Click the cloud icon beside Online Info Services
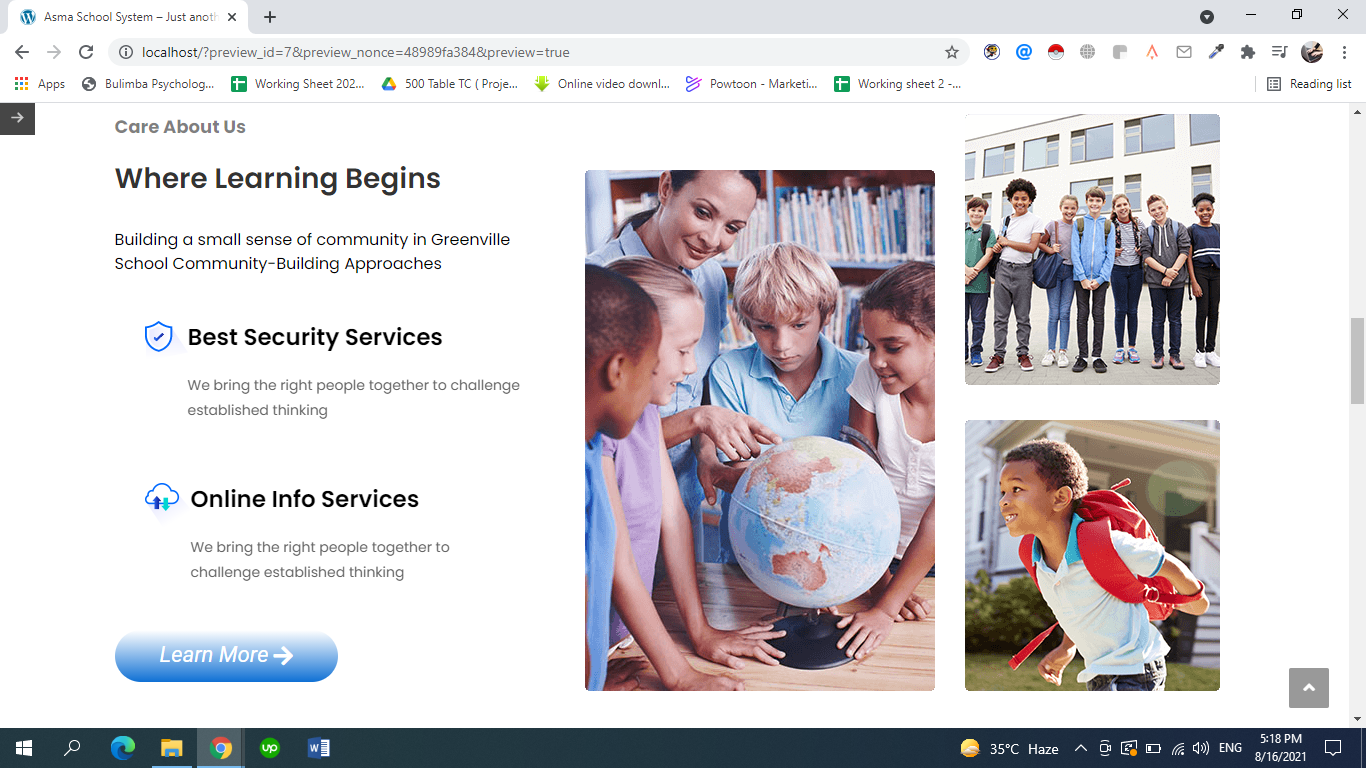 tap(162, 497)
